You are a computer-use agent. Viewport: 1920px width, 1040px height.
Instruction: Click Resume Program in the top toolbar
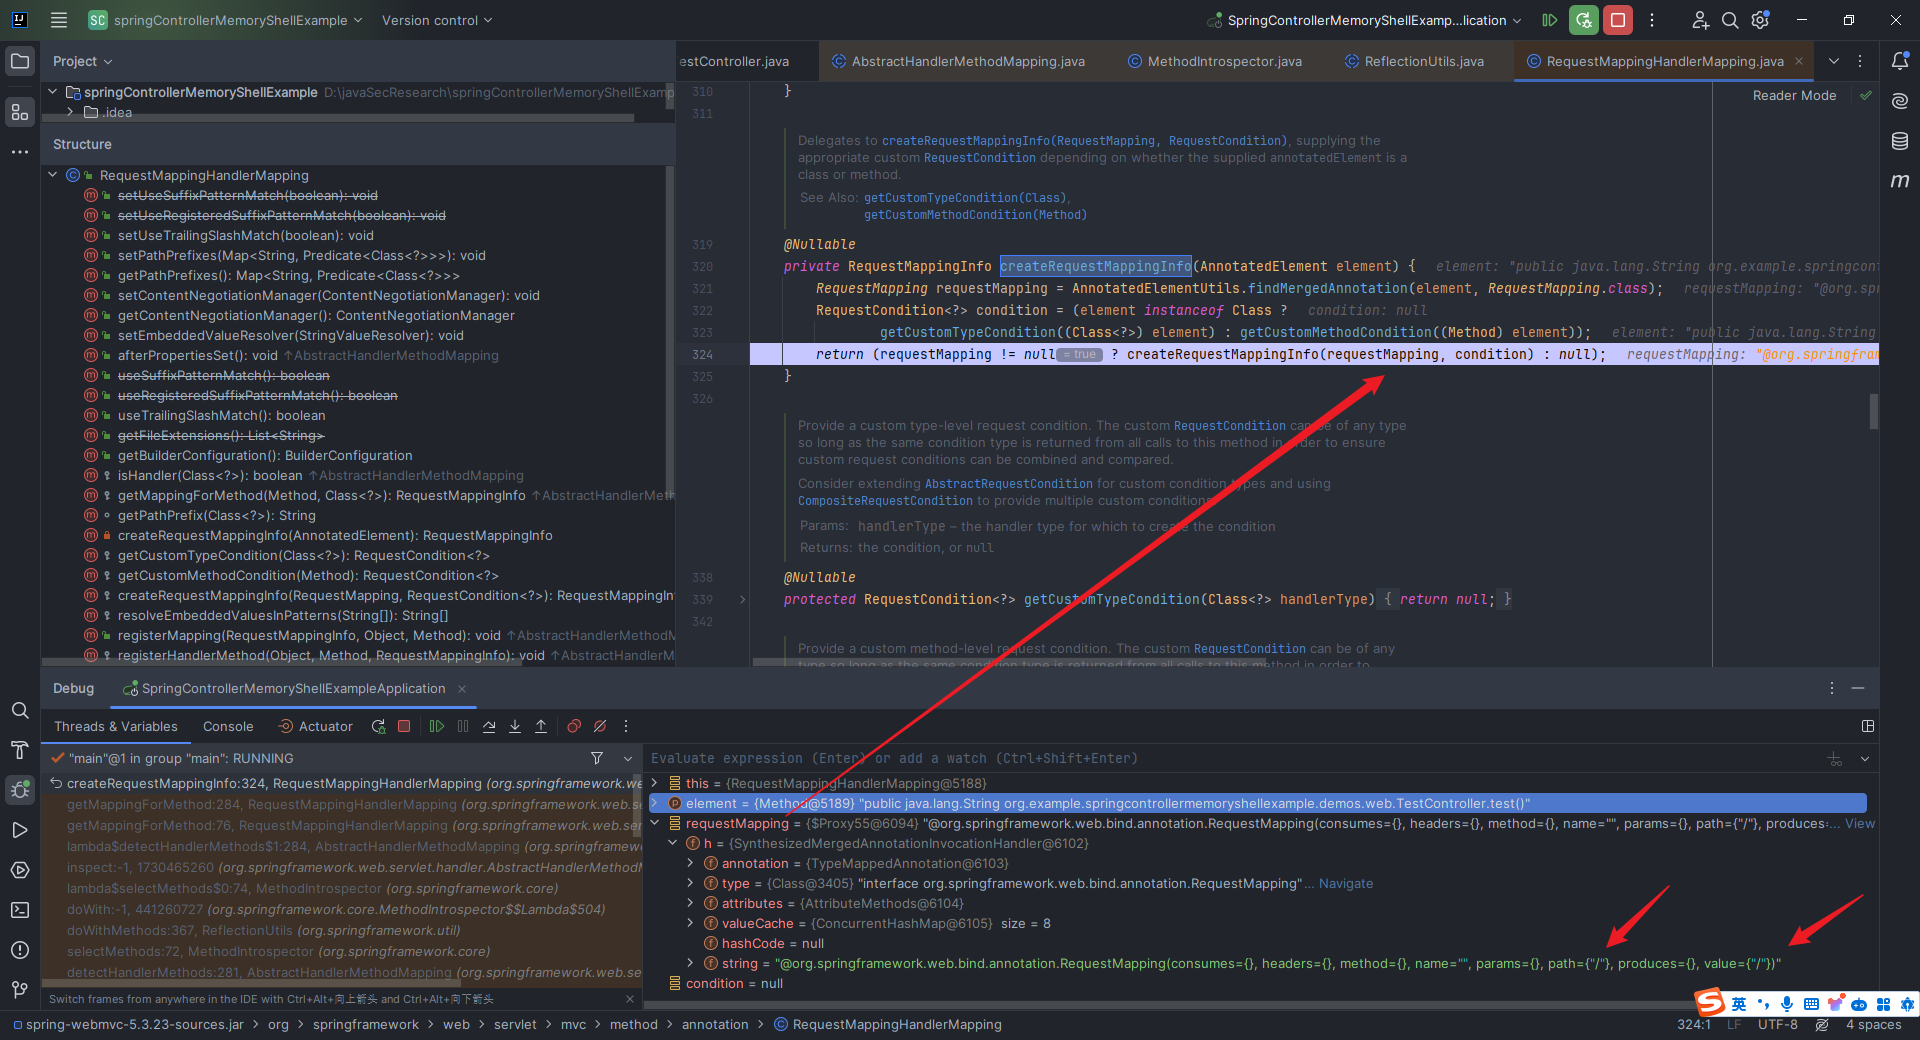click(x=1550, y=20)
